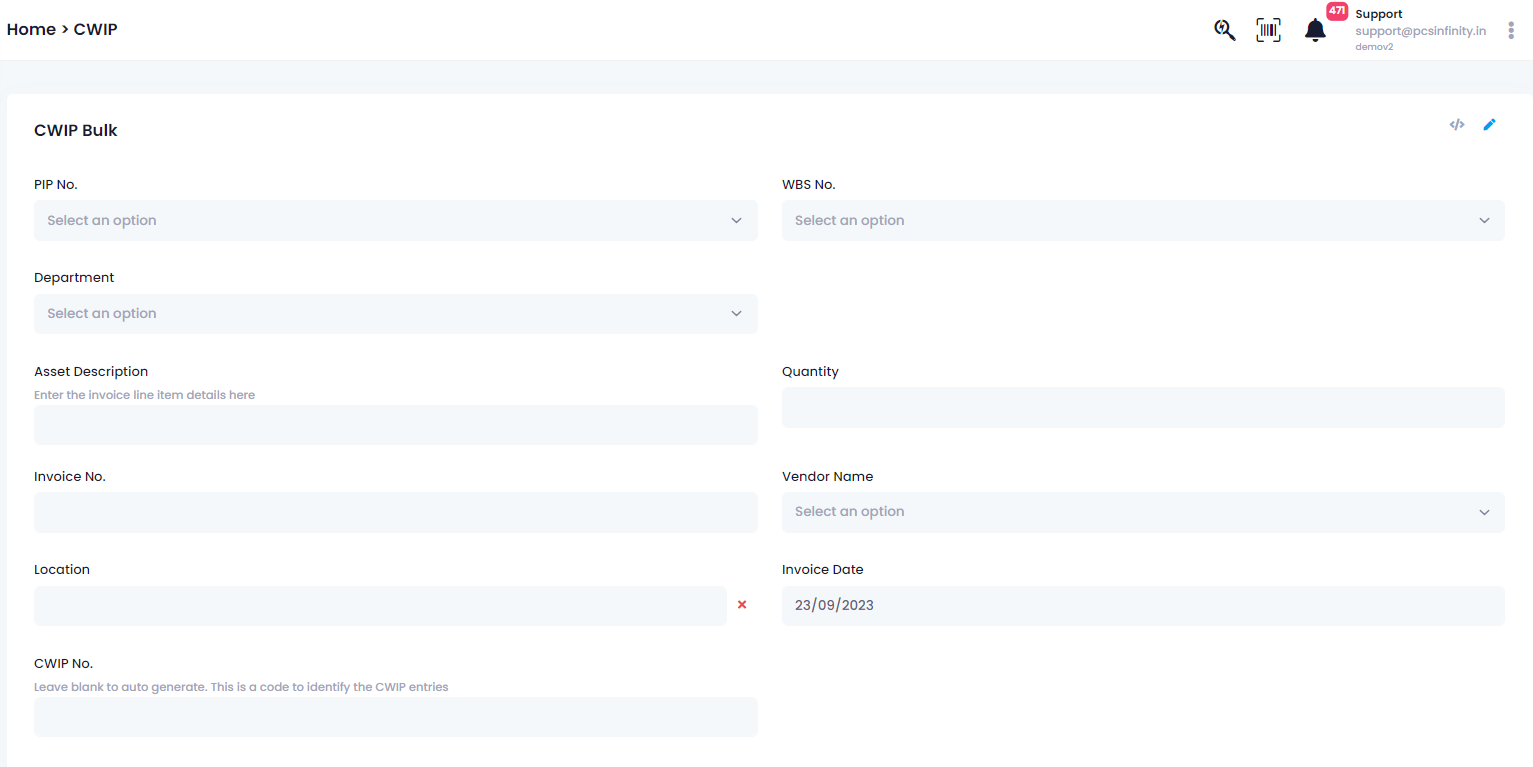The image size is (1533, 767).
Task: Click the CWIP No. input field
Action: coord(395,717)
